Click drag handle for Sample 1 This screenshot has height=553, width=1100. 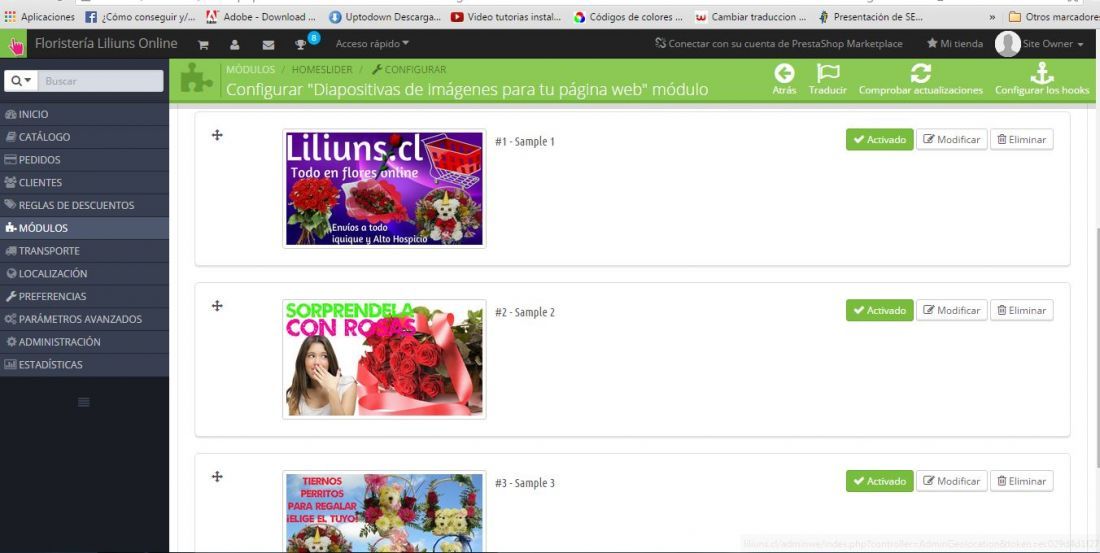217,135
